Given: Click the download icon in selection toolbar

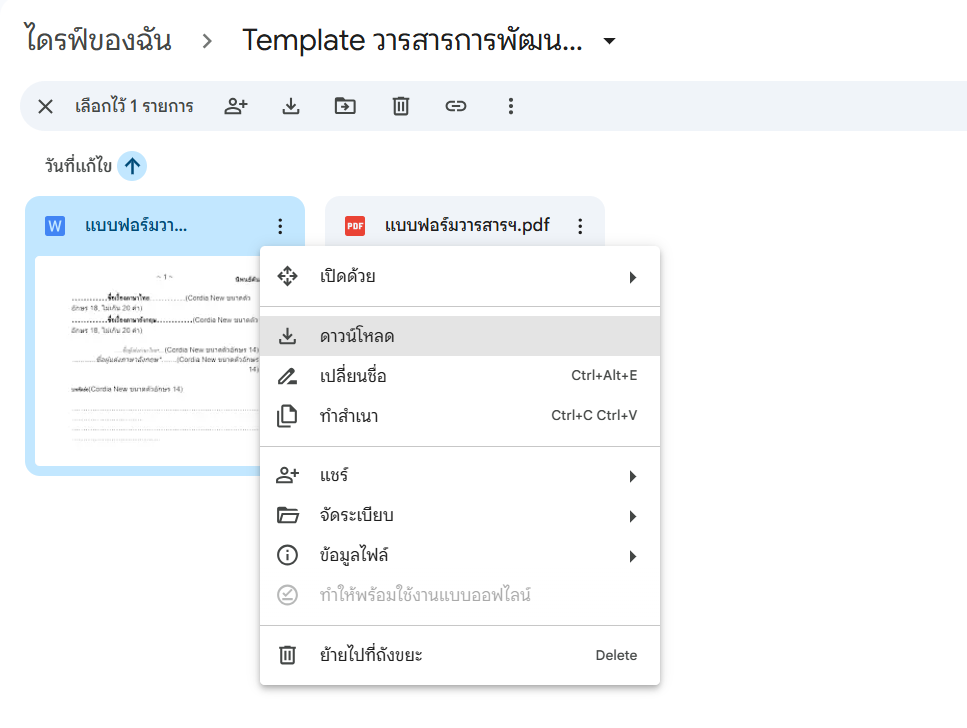Looking at the screenshot, I should tap(291, 106).
